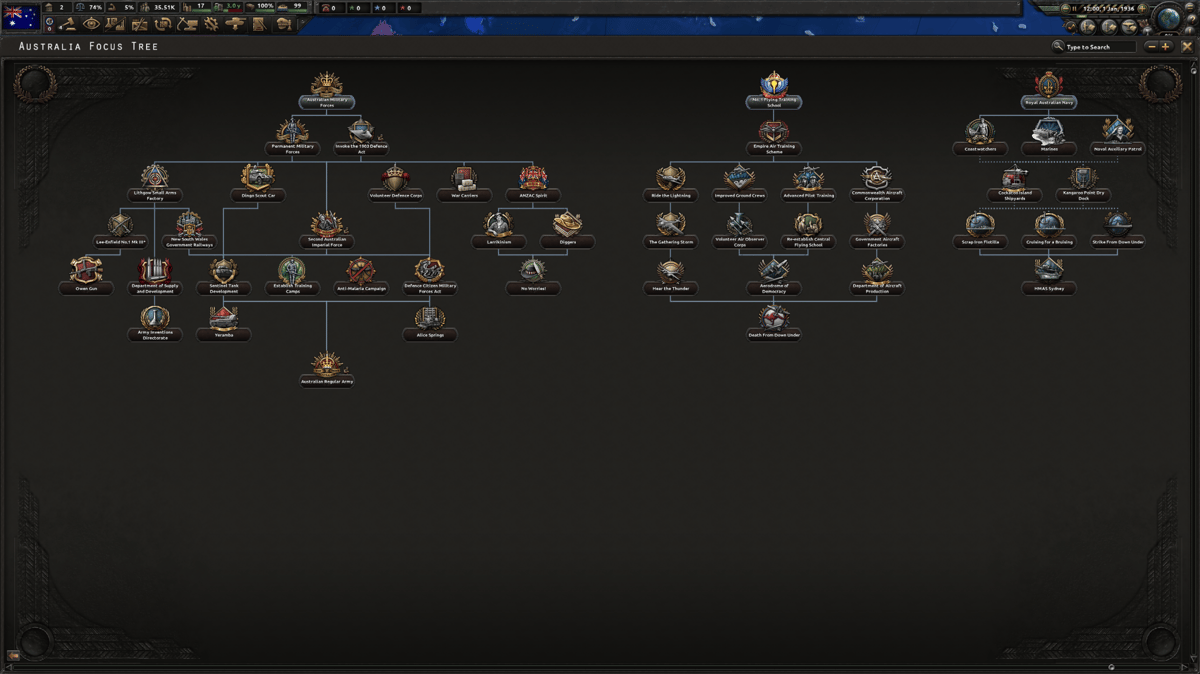Pick the Larrikinism focus
This screenshot has height=674, width=1200.
click(499, 229)
